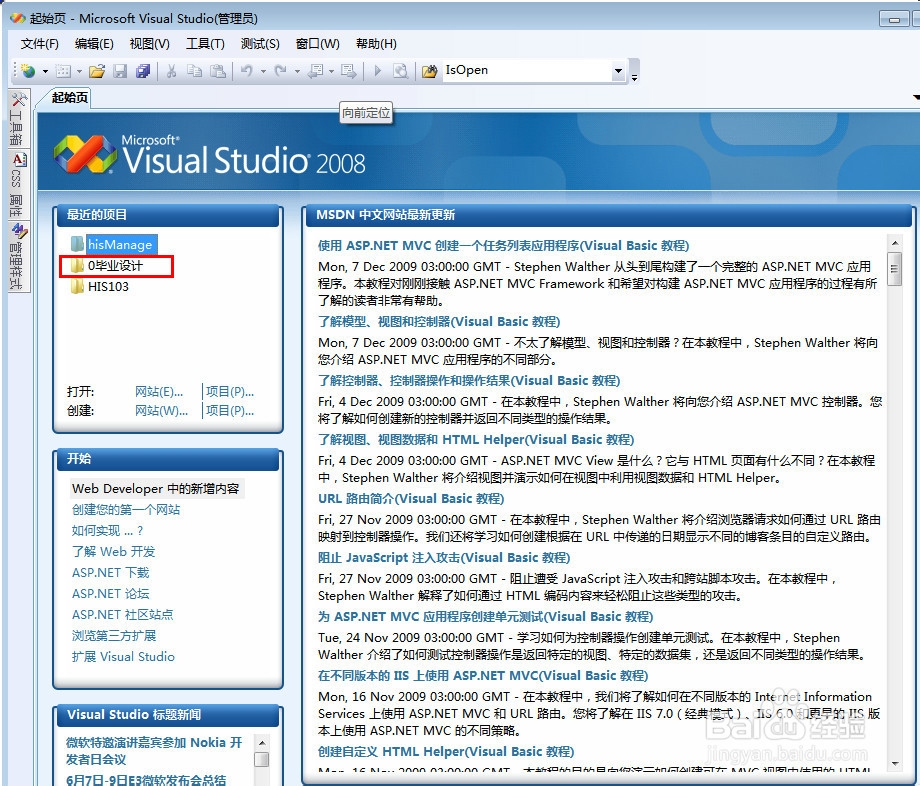Open the 扩展 Visual Studio link

pyautogui.click(x=123, y=657)
